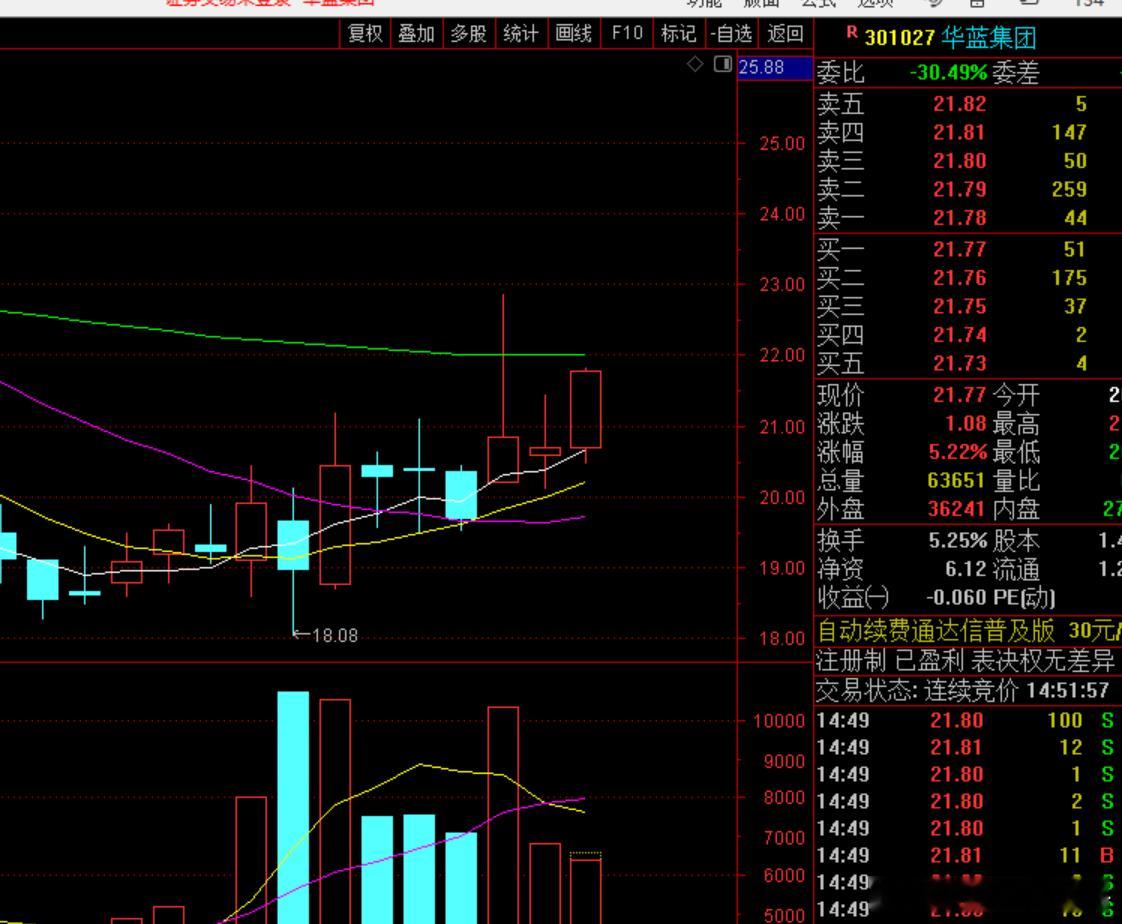The image size is (1122, 924).
Task: Select the 卖五 21.82 ask row
Action: click(967, 104)
